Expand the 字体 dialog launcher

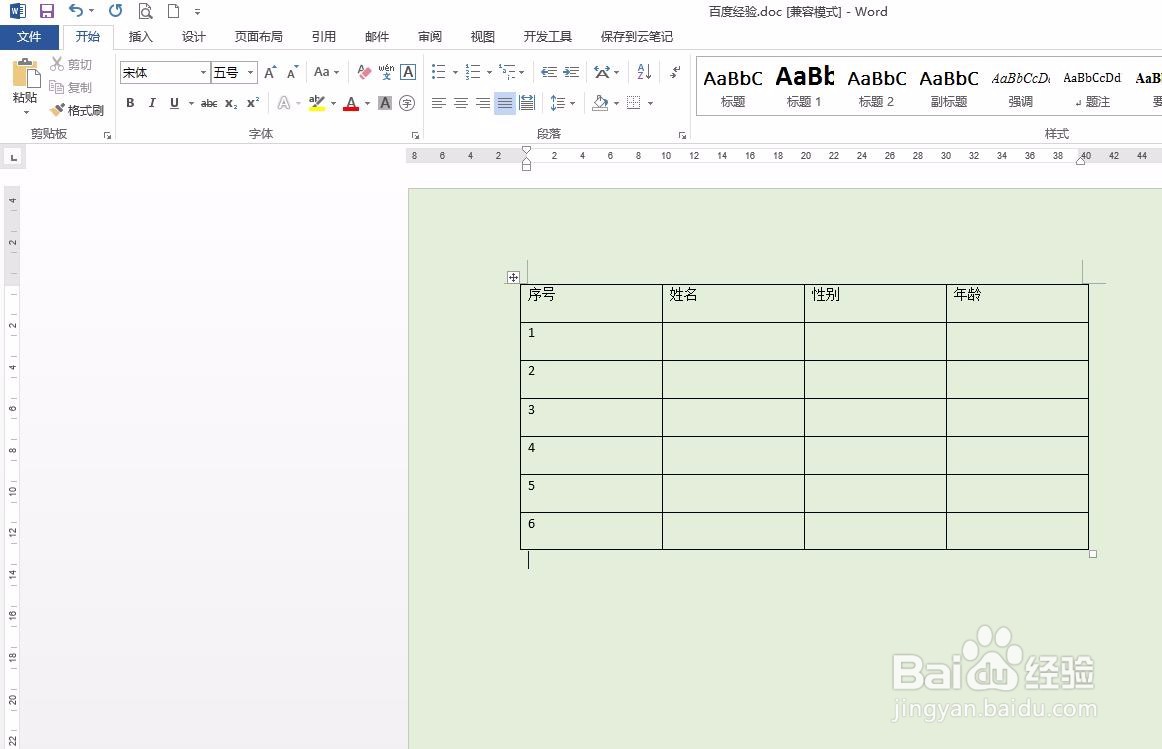coord(415,136)
